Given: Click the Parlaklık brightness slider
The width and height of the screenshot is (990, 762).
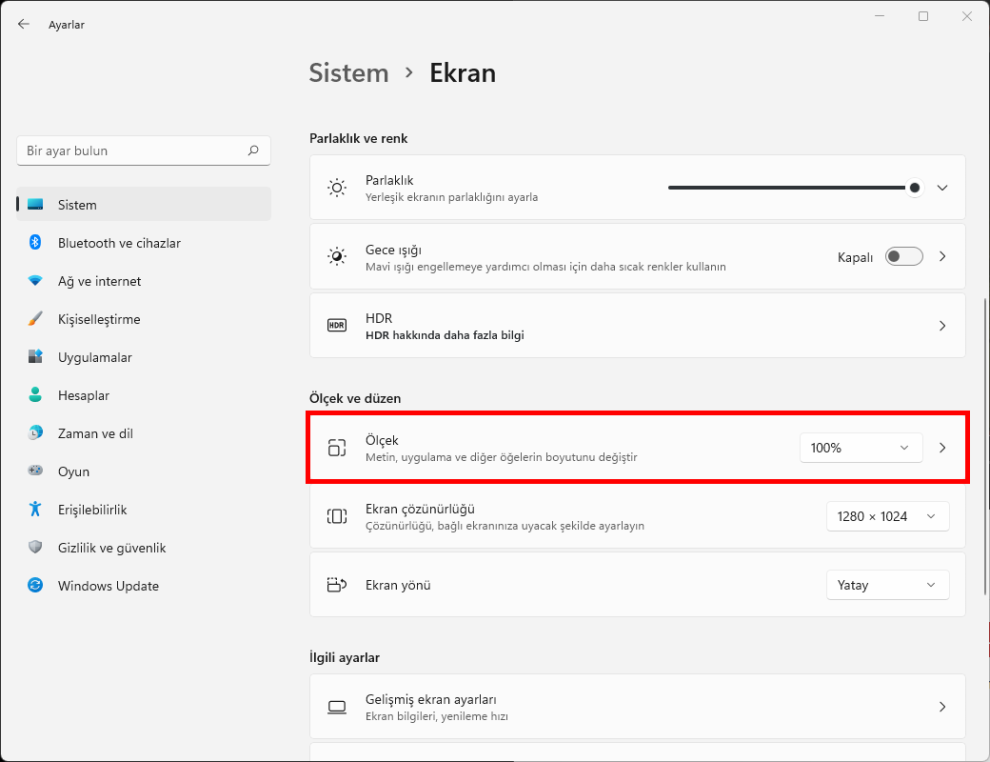Looking at the screenshot, I should coord(790,188).
